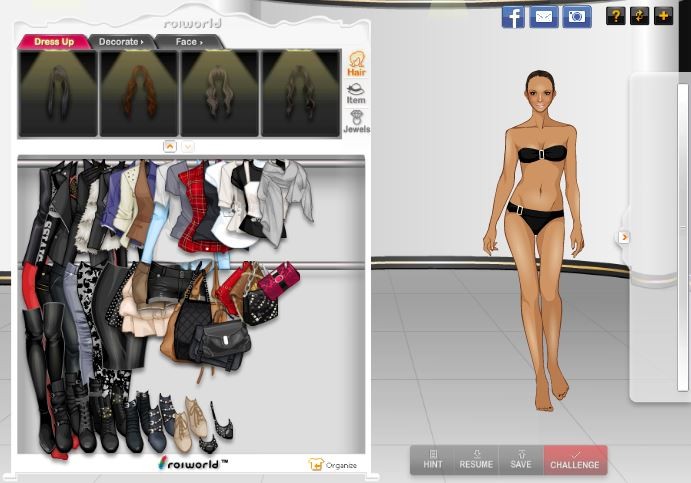This screenshot has width=691, height=483.
Task: Switch to the Decorate tab
Action: 121,42
